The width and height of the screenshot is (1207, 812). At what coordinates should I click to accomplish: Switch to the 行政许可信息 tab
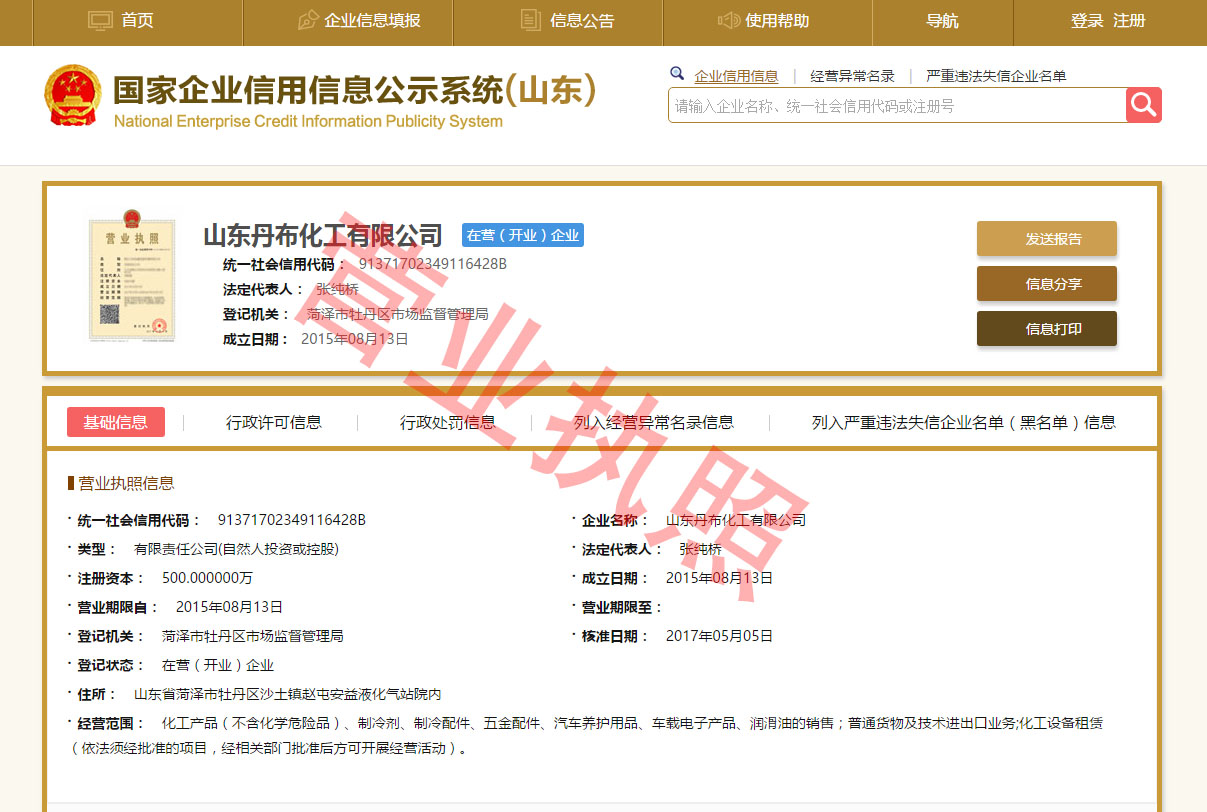274,422
